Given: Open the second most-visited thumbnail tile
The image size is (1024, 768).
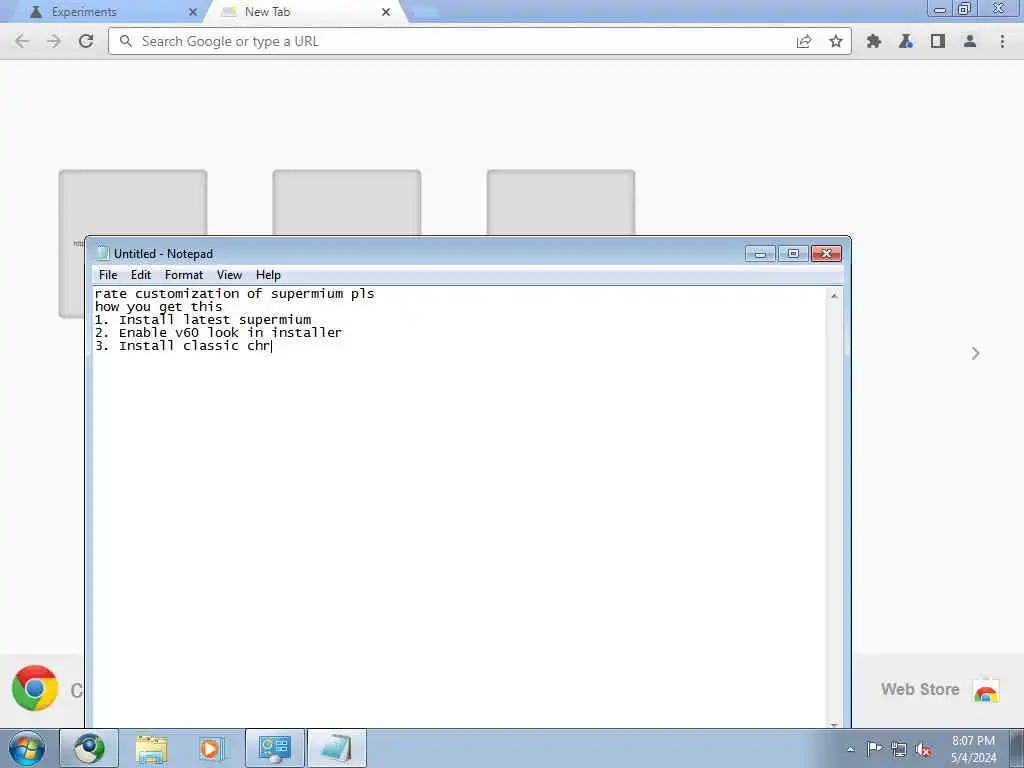Looking at the screenshot, I should (347, 202).
